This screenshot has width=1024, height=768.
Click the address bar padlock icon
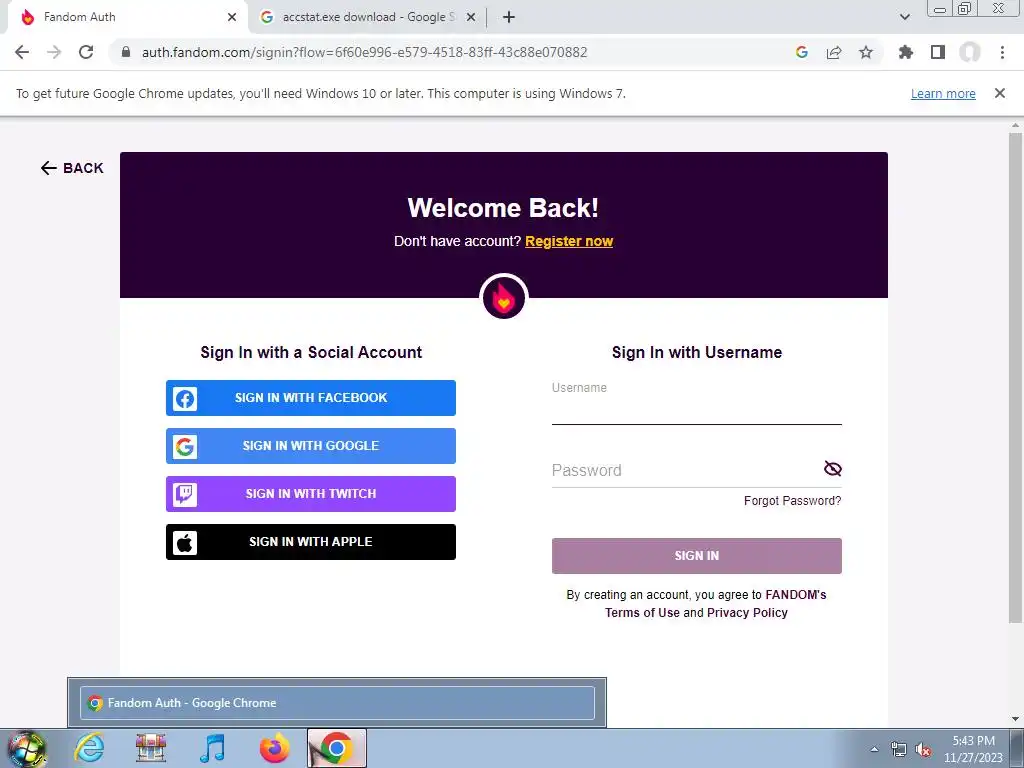126,52
